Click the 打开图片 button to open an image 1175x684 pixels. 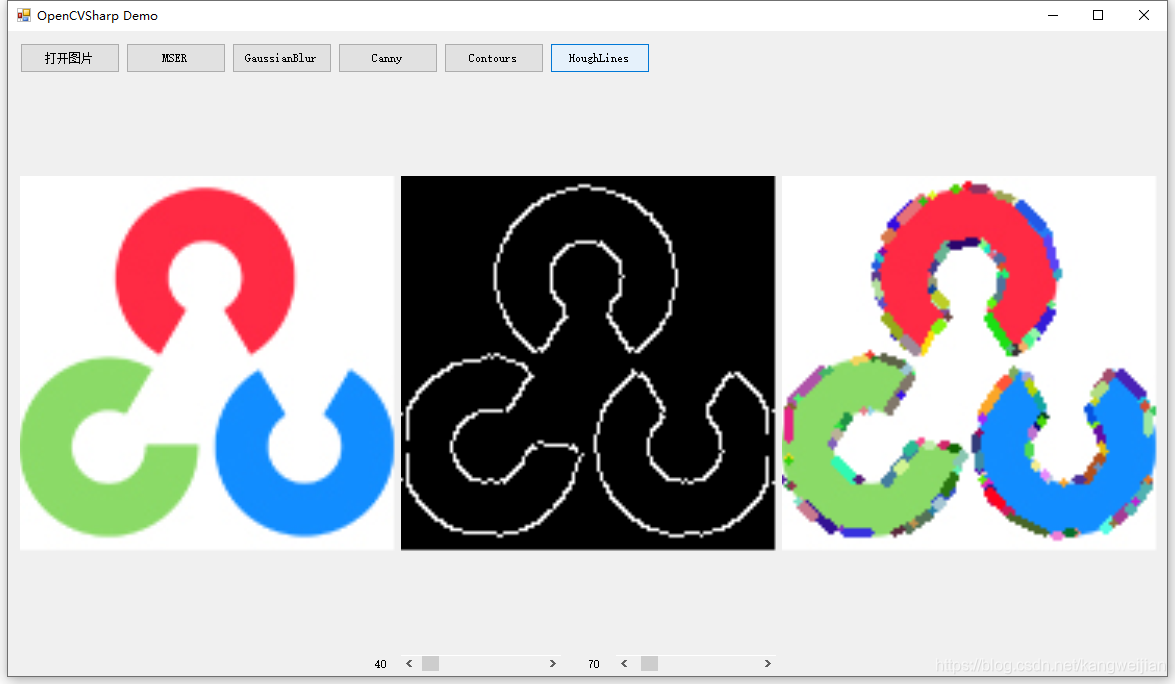coord(69,57)
